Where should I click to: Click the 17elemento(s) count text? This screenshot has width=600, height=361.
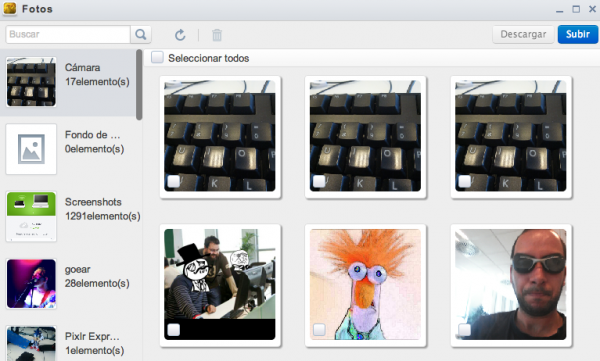point(97,82)
